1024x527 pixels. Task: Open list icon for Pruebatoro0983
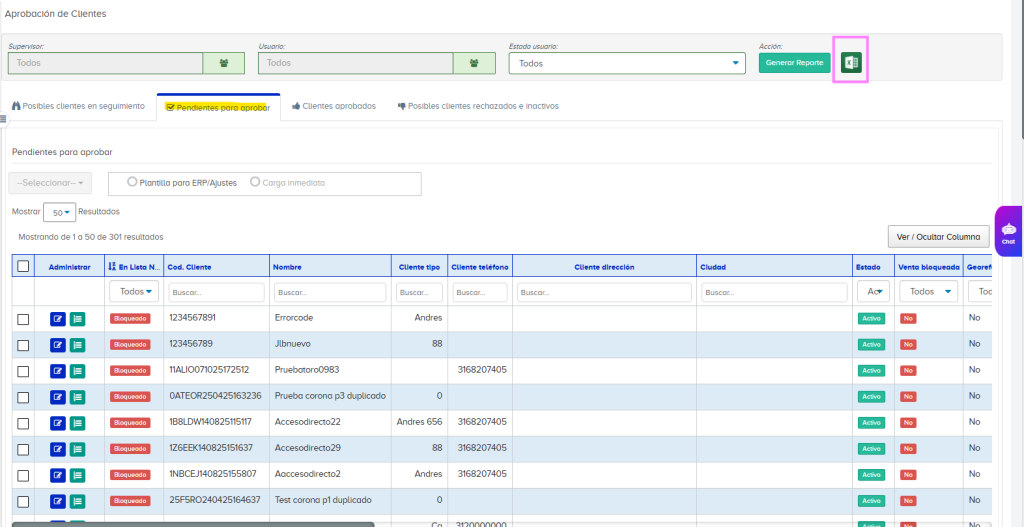coord(77,371)
